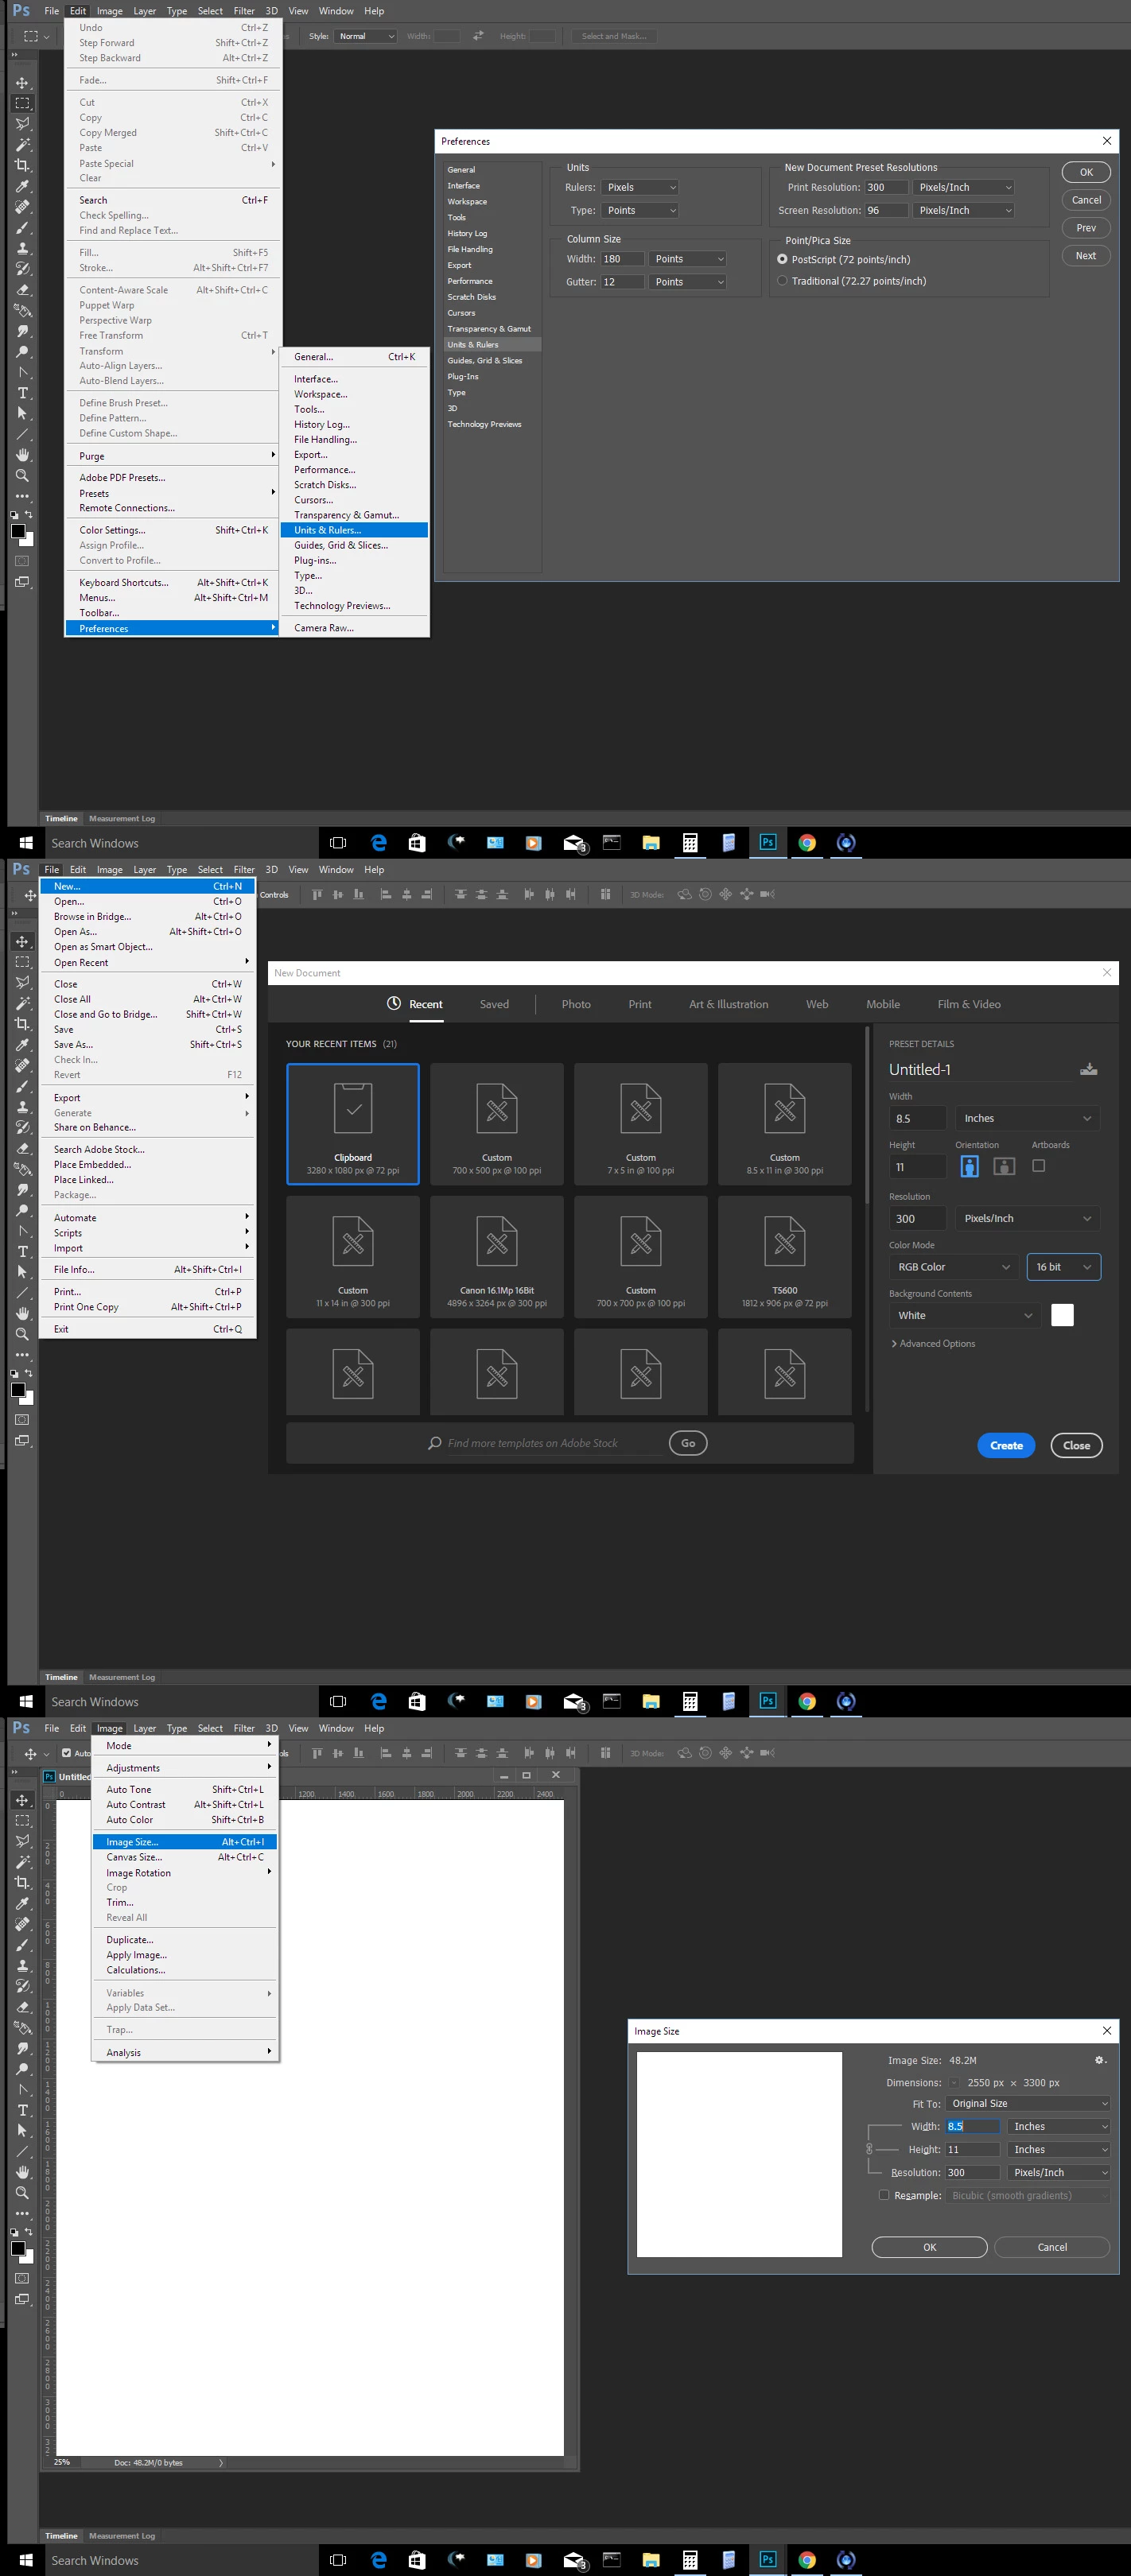The width and height of the screenshot is (1131, 2576).
Task: Click swap width and height icon in marquee options
Action: tap(478, 36)
